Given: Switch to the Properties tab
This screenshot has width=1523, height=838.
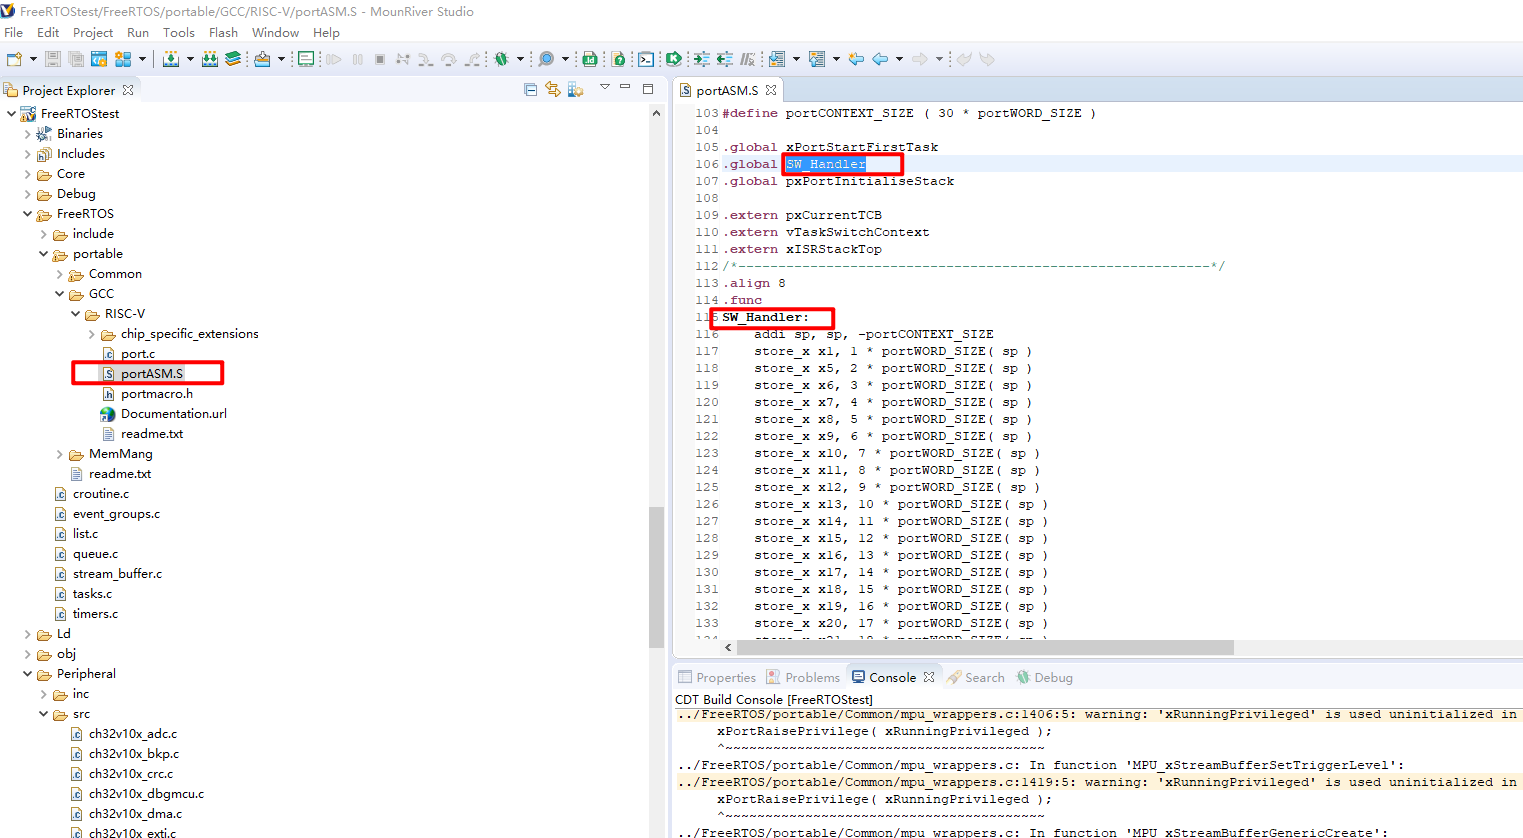Looking at the screenshot, I should click(717, 677).
